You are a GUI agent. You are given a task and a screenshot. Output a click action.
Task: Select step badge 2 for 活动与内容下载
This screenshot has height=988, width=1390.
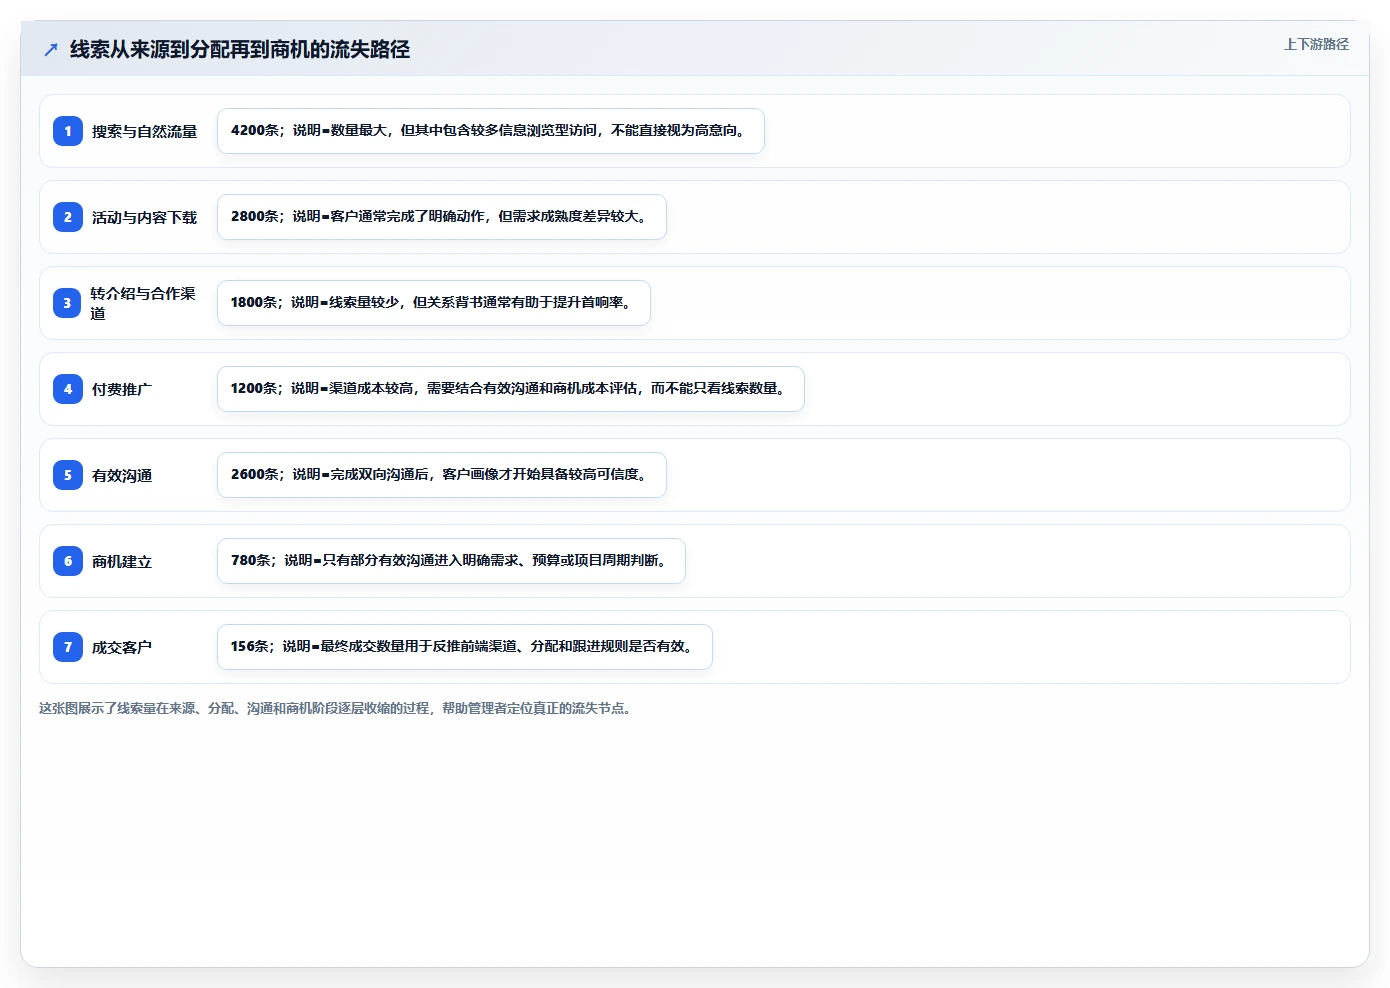pyautogui.click(x=68, y=217)
